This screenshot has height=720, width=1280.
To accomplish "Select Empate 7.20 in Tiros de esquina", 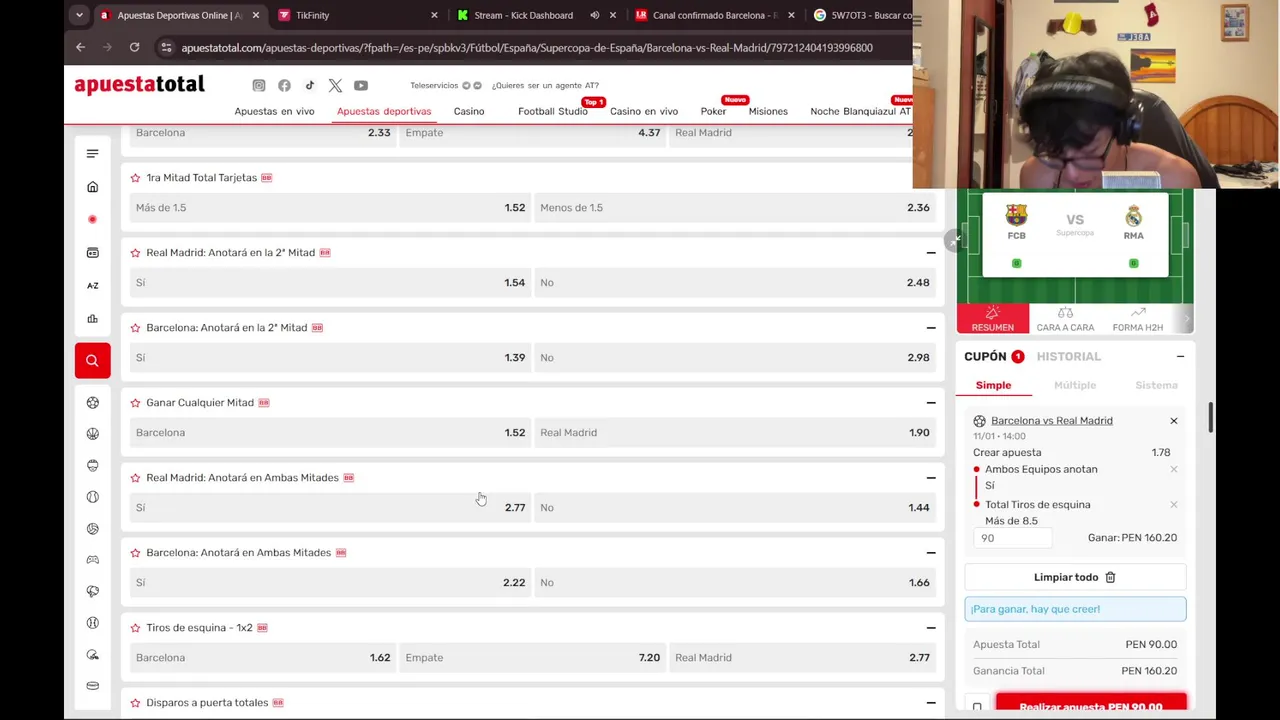I will (x=532, y=657).
